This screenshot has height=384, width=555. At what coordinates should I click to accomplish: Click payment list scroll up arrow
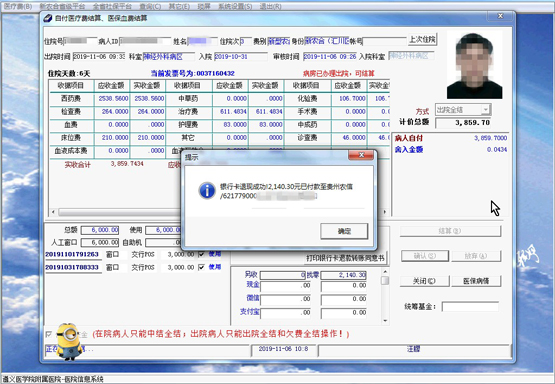click(x=385, y=272)
